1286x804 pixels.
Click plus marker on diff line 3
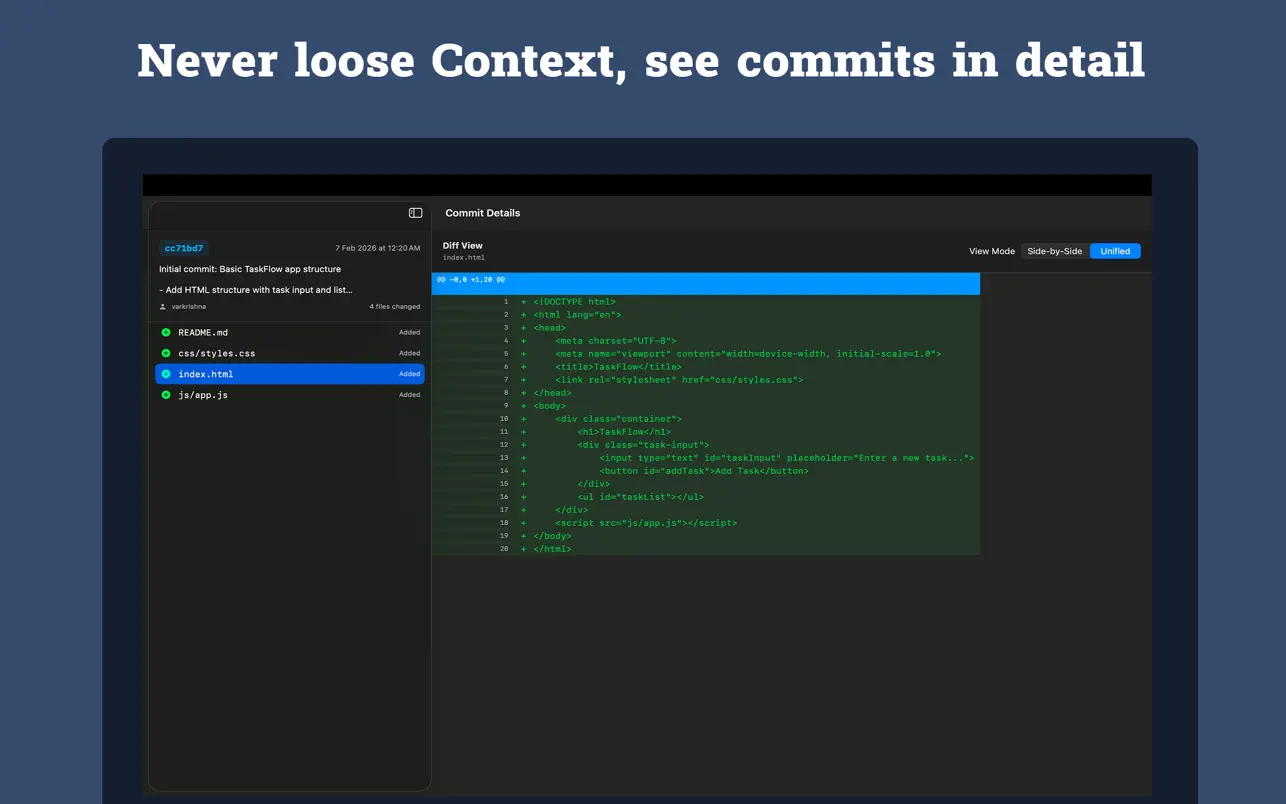click(x=523, y=328)
